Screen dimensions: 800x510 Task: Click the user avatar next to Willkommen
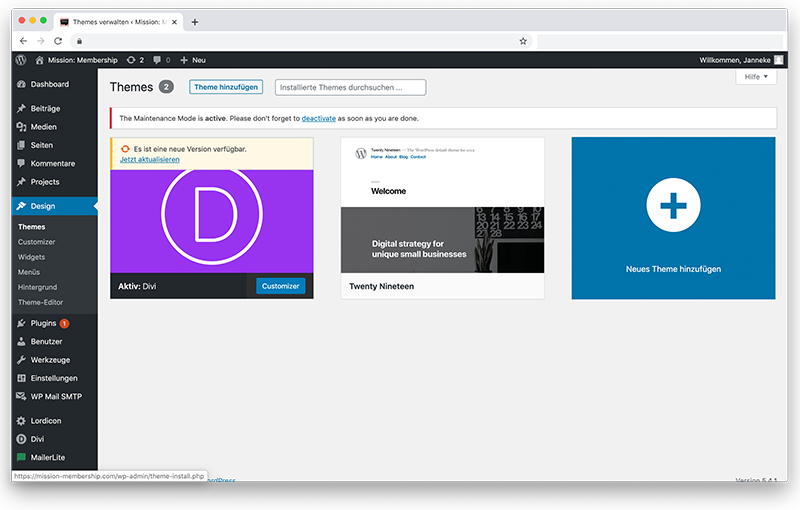(x=779, y=60)
